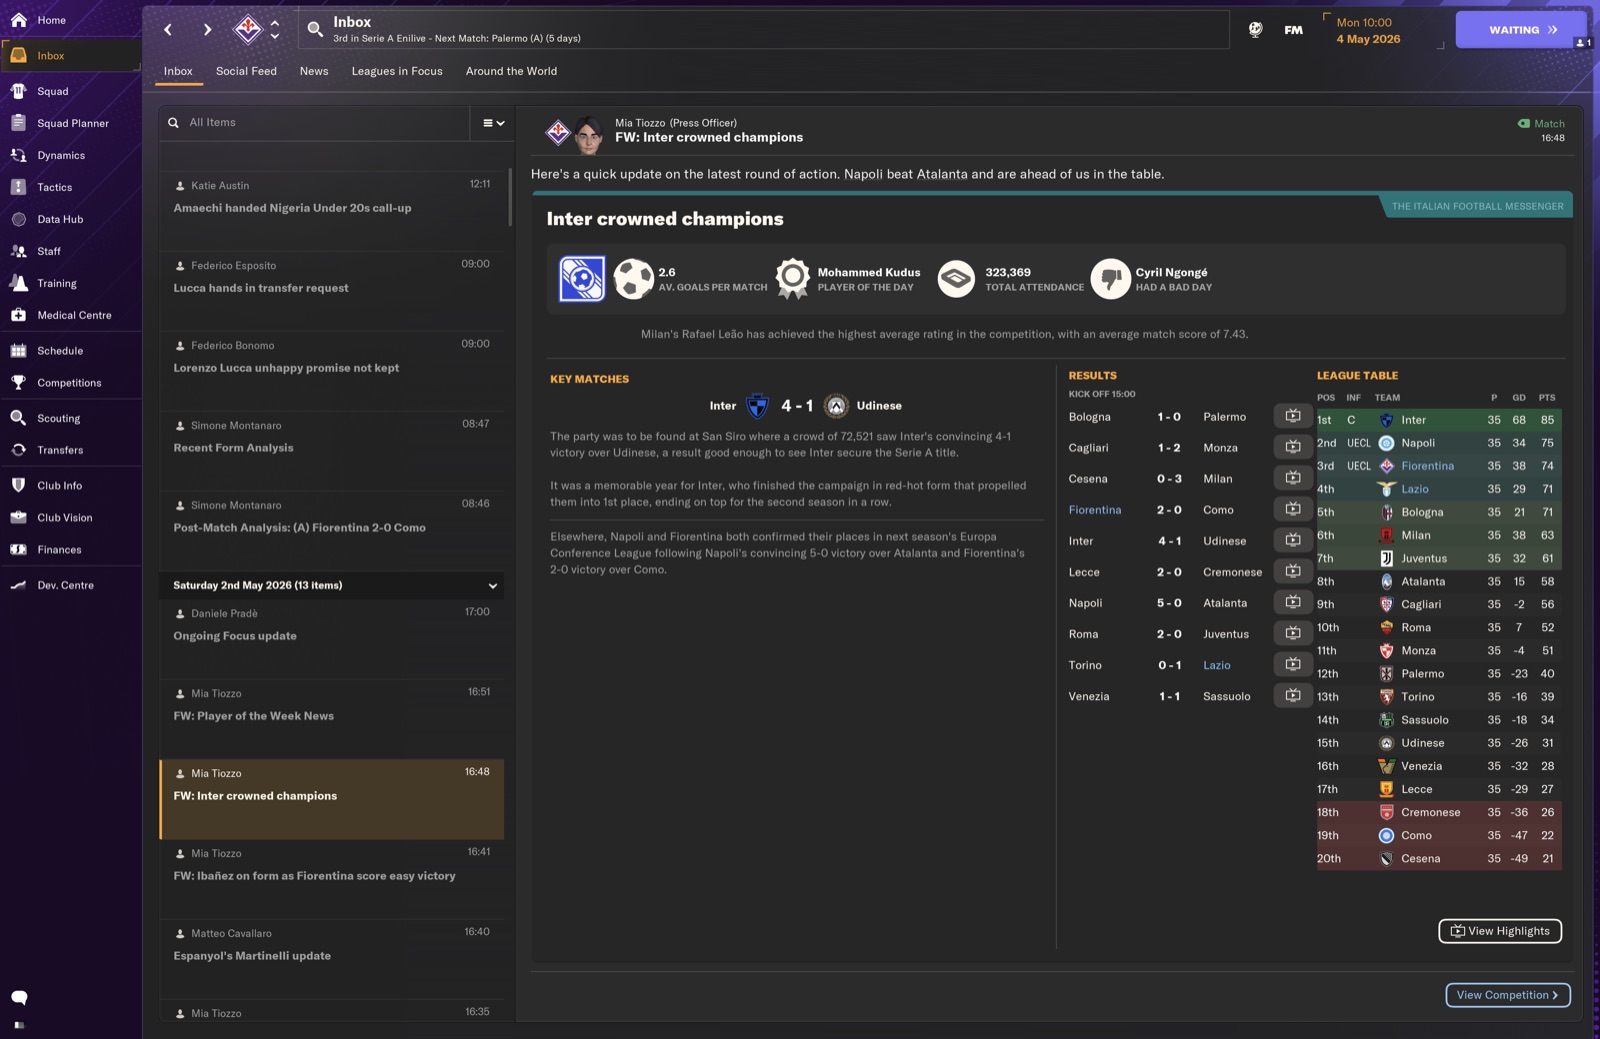Open Competitions trophy icon
Viewport: 1600px width, 1039px height.
coord(18,383)
